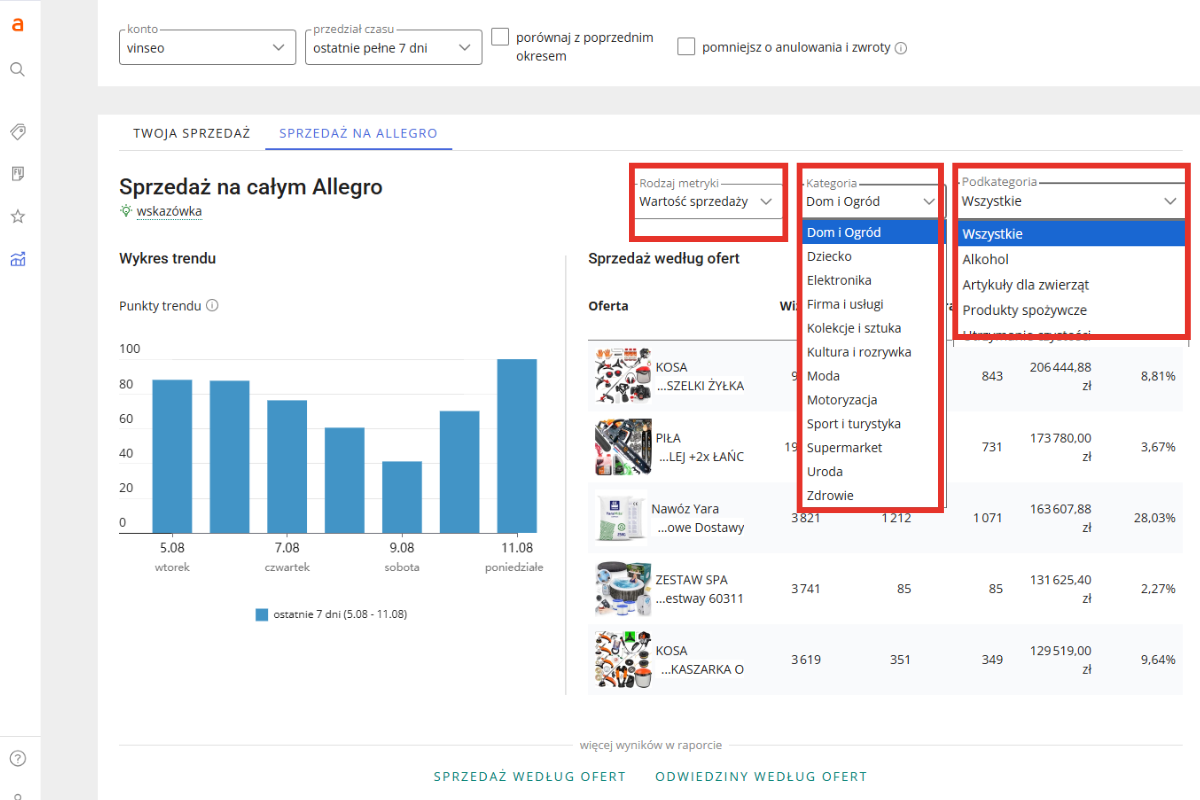Click the Oferta column header

(x=608, y=306)
